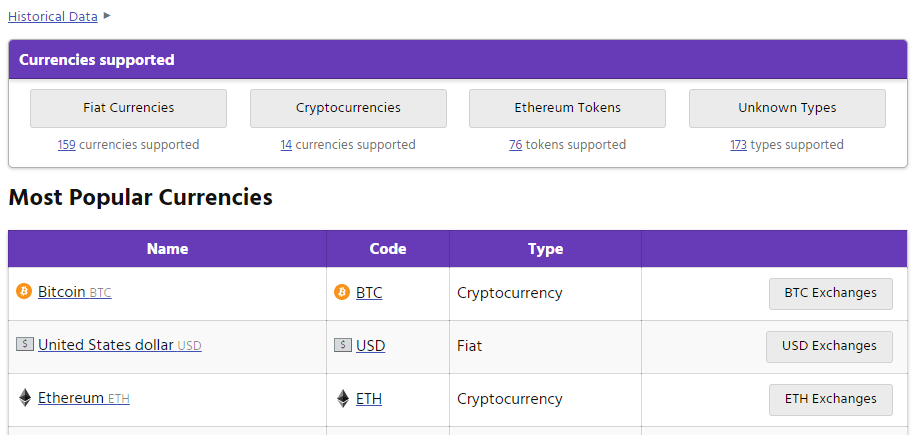Click the Bitcoin icon in Name column
The height and width of the screenshot is (435, 914).
click(24, 292)
